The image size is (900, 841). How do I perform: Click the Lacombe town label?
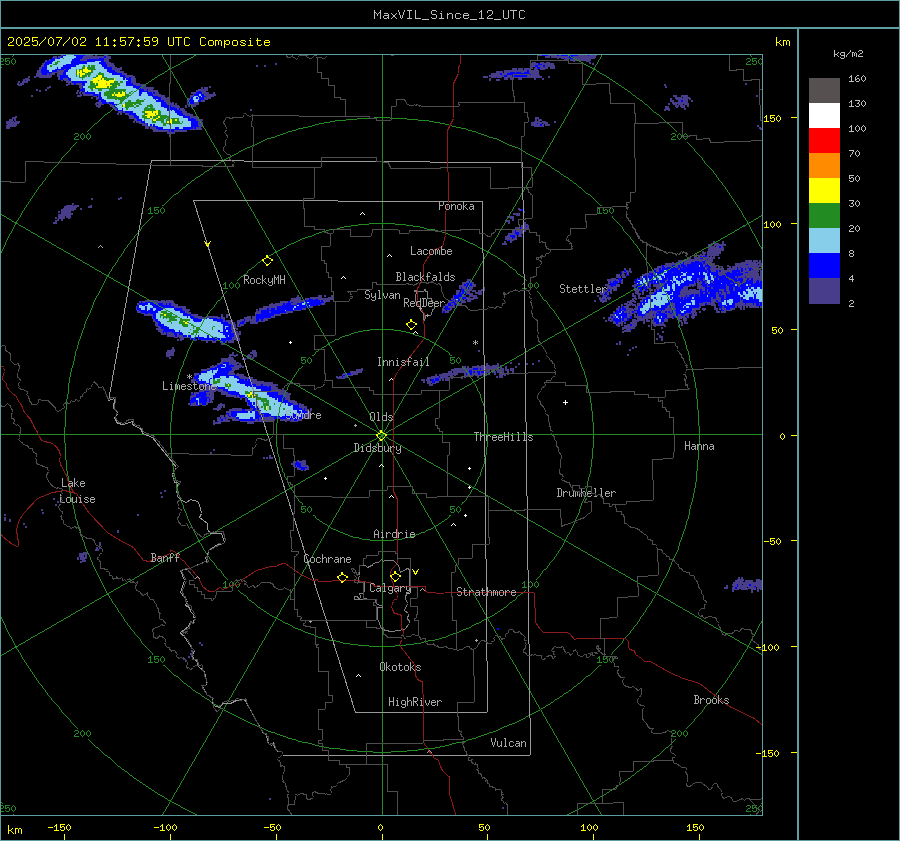[x=431, y=251]
